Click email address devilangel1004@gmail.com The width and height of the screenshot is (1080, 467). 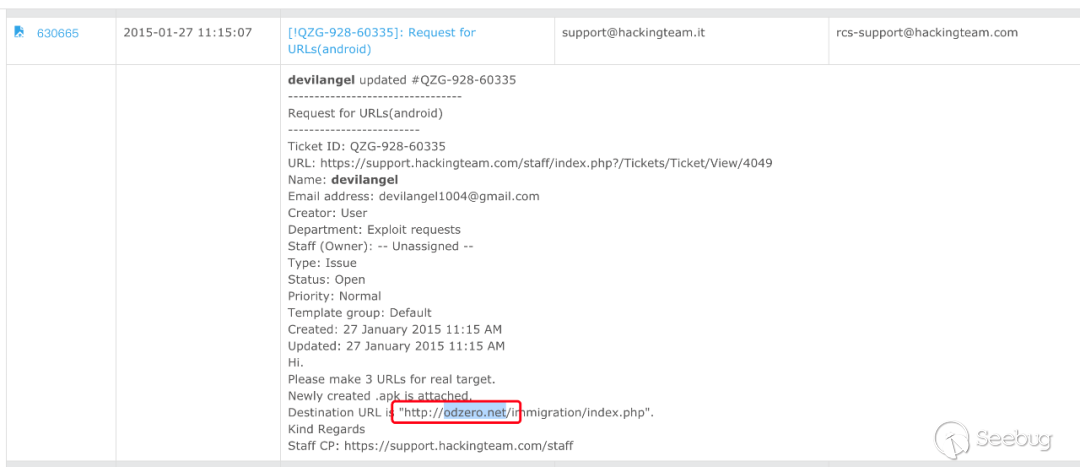coord(459,196)
